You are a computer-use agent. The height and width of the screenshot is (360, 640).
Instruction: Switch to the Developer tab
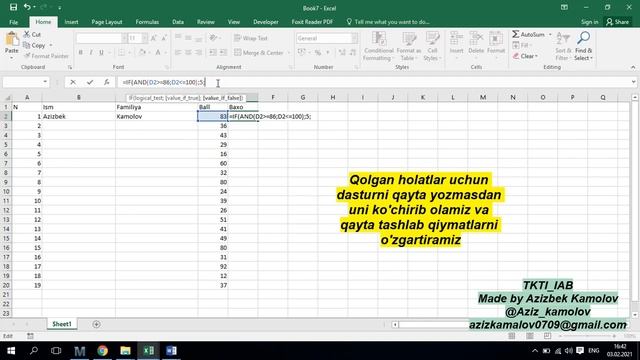pyautogui.click(x=266, y=22)
